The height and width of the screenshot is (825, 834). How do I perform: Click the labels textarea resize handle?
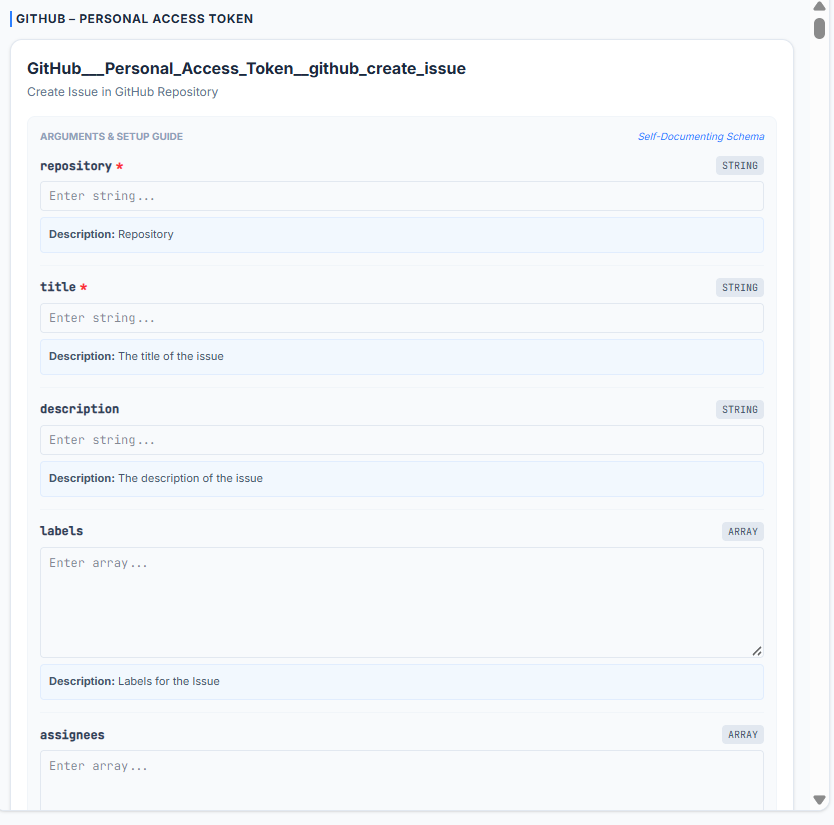757,651
